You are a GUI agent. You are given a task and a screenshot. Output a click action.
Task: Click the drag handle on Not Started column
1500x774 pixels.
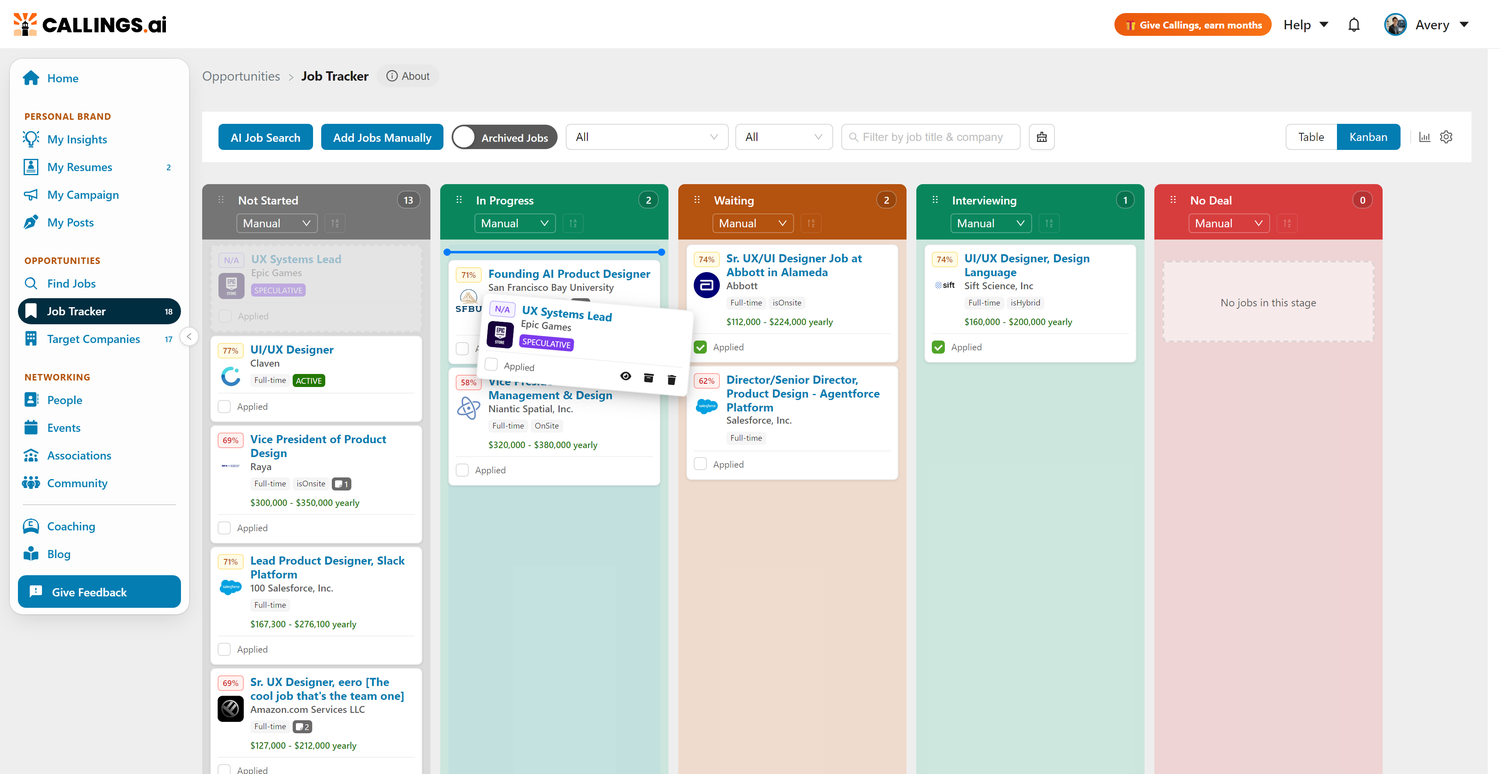point(221,200)
